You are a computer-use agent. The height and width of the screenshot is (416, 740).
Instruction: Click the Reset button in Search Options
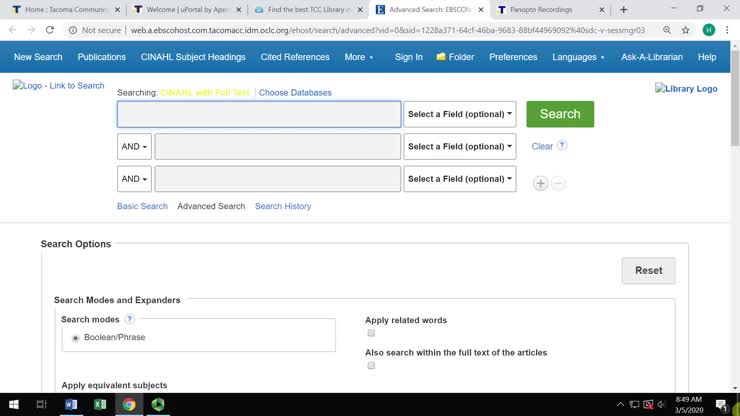pyautogui.click(x=648, y=271)
